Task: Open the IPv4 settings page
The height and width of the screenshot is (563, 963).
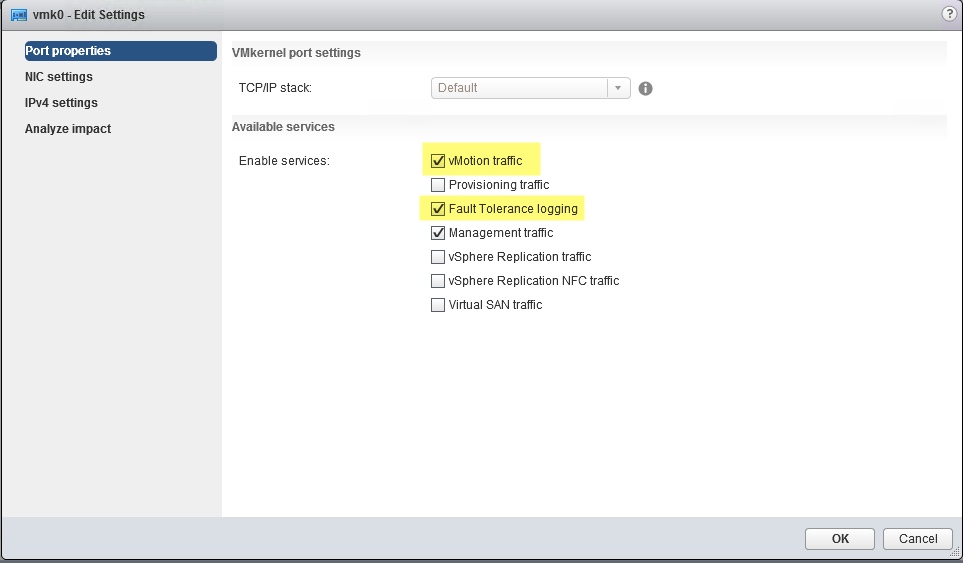Action: (x=61, y=103)
